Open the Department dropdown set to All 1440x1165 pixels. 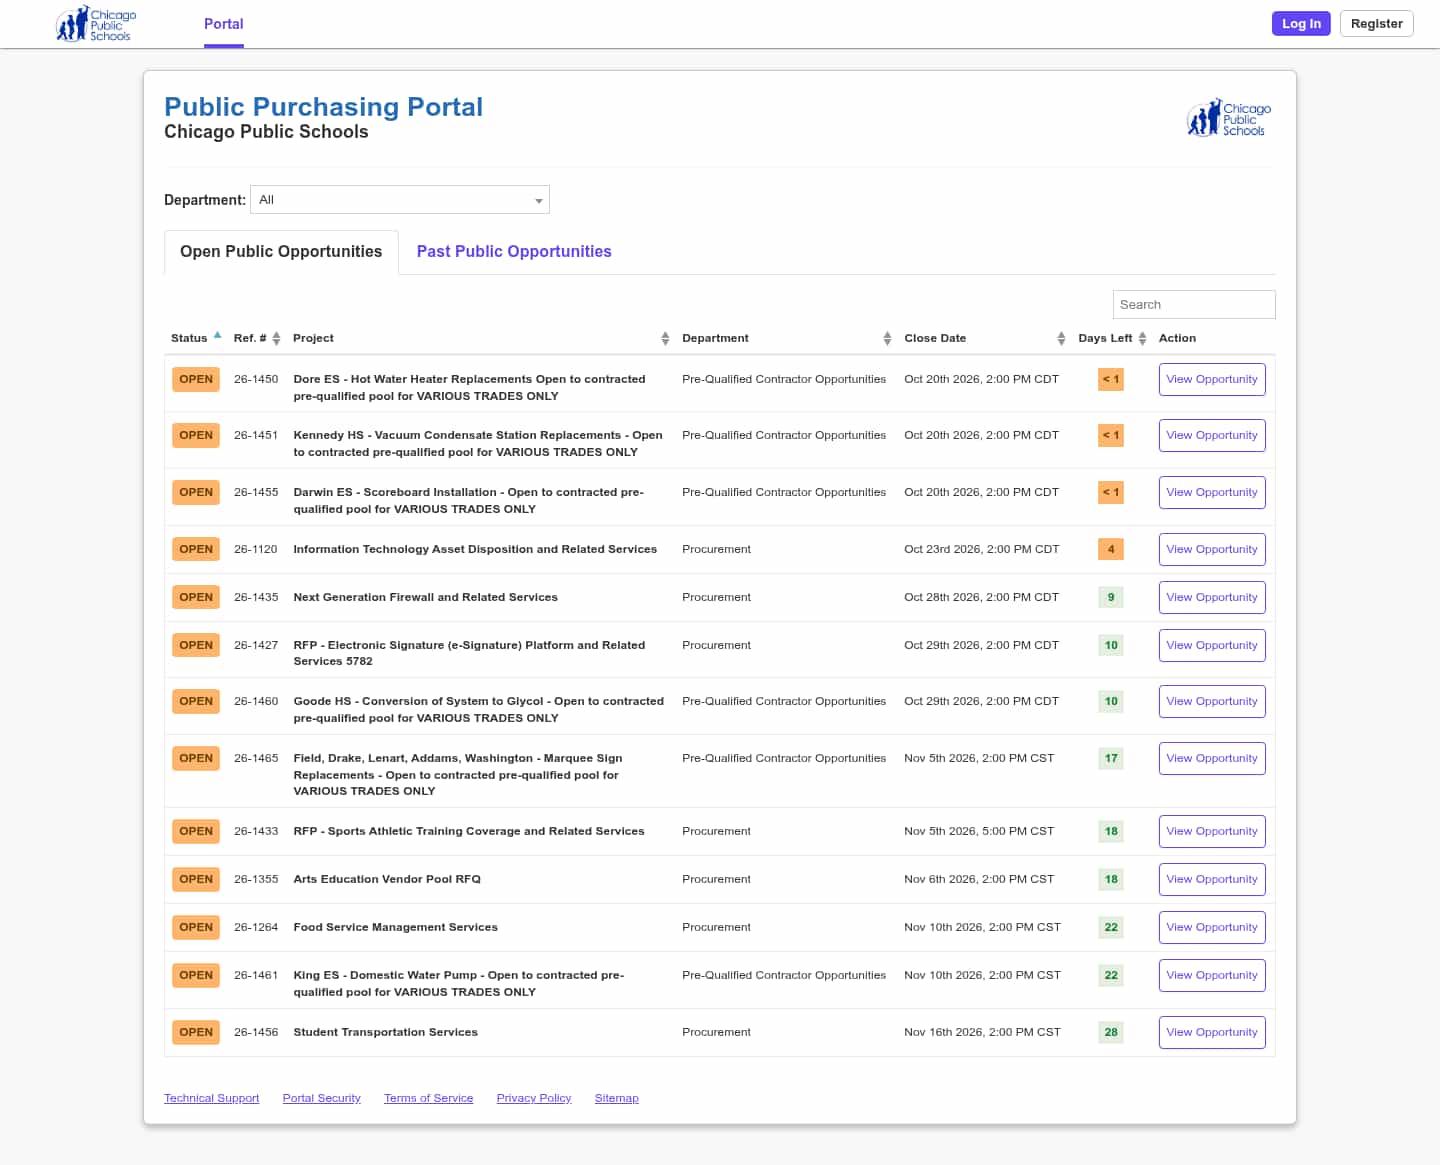400,200
